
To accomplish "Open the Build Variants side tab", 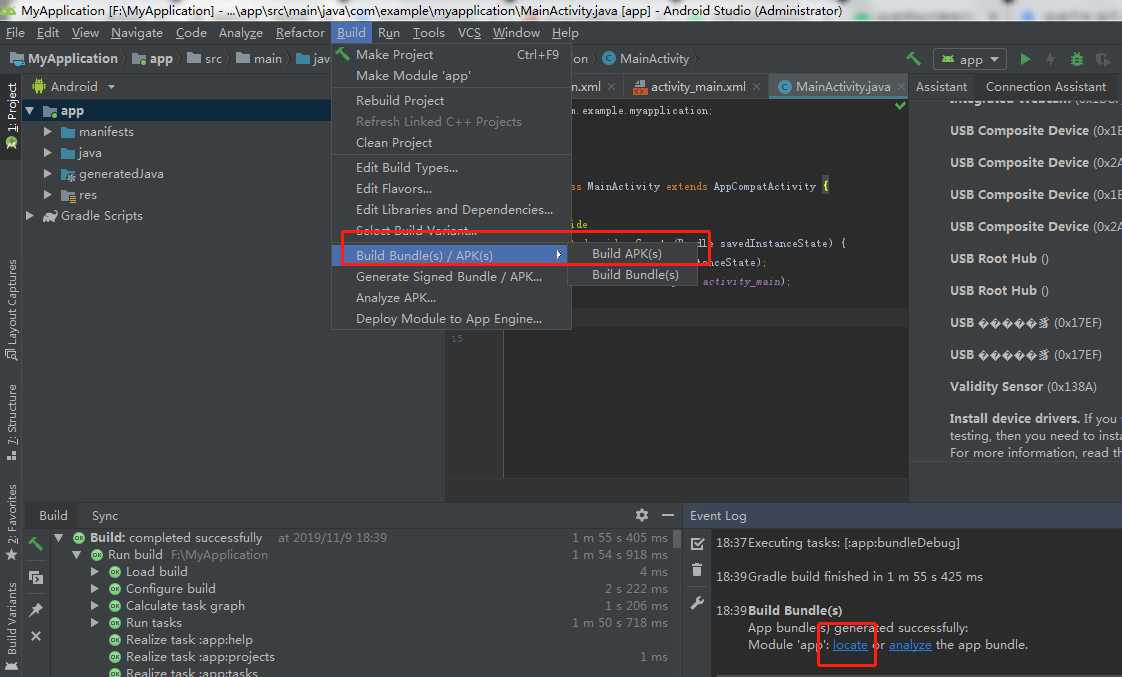I will pos(11,628).
